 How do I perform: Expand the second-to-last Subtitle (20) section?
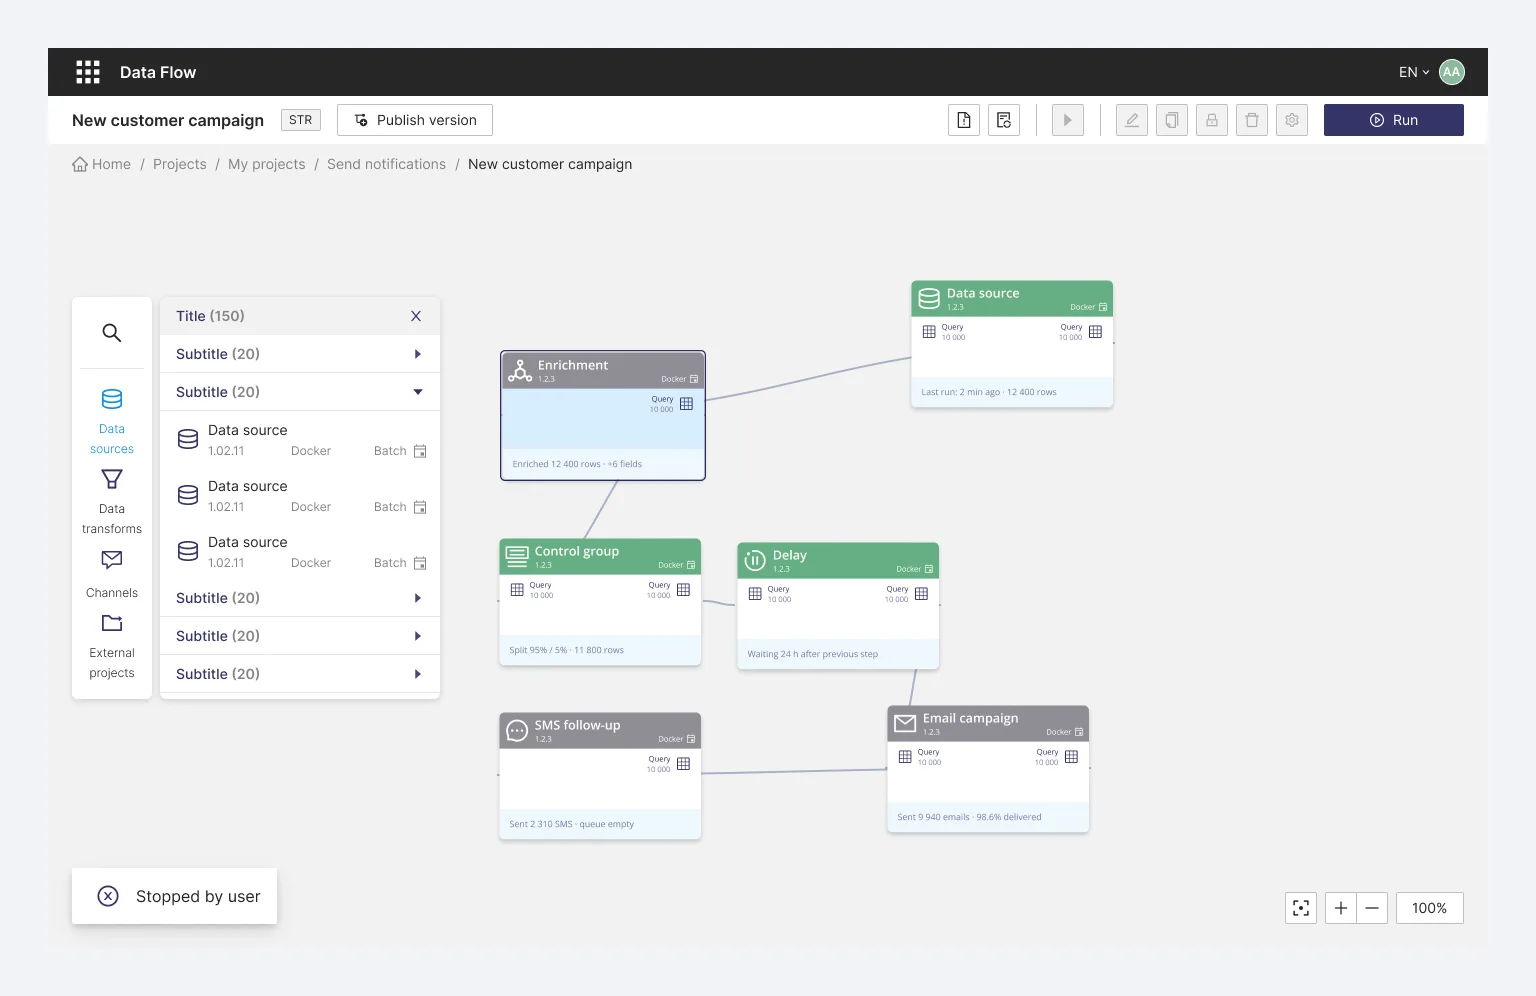coord(300,636)
